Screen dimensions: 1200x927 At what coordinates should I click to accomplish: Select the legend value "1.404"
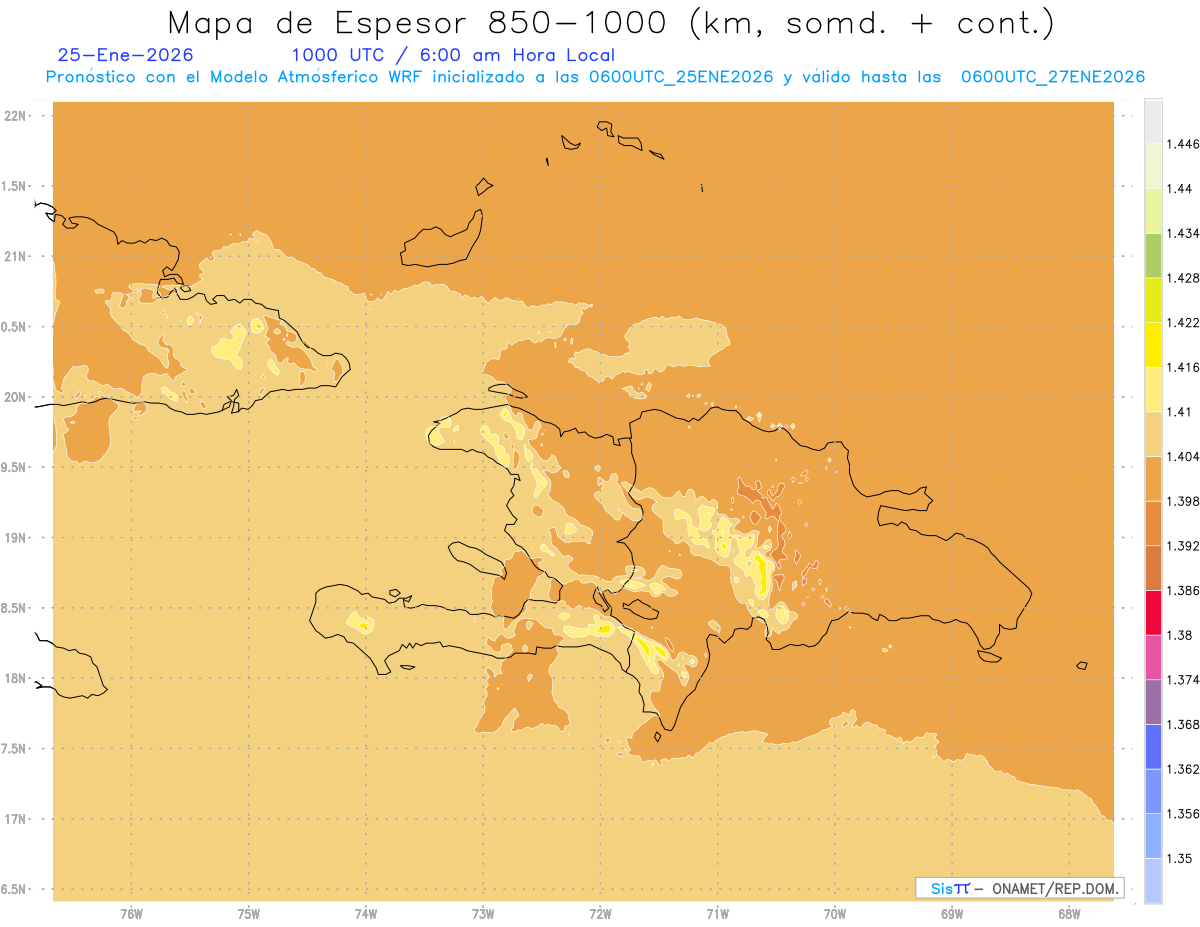click(x=1183, y=456)
